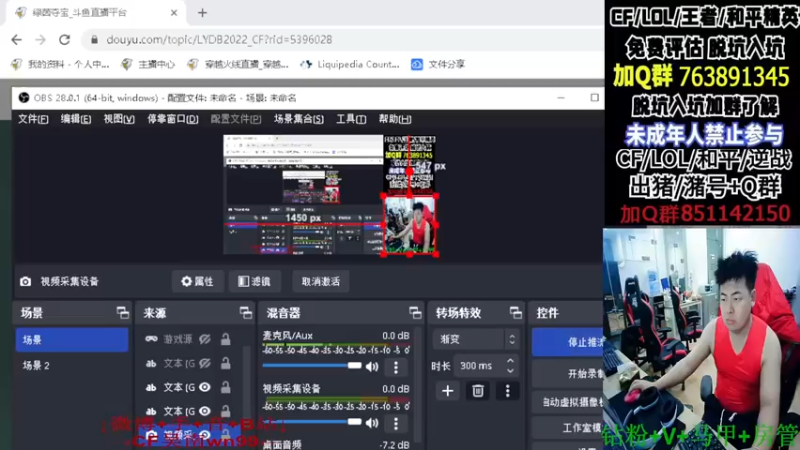Click the 开始录制 button
Screen dimensions: 800x450
[567, 374]
